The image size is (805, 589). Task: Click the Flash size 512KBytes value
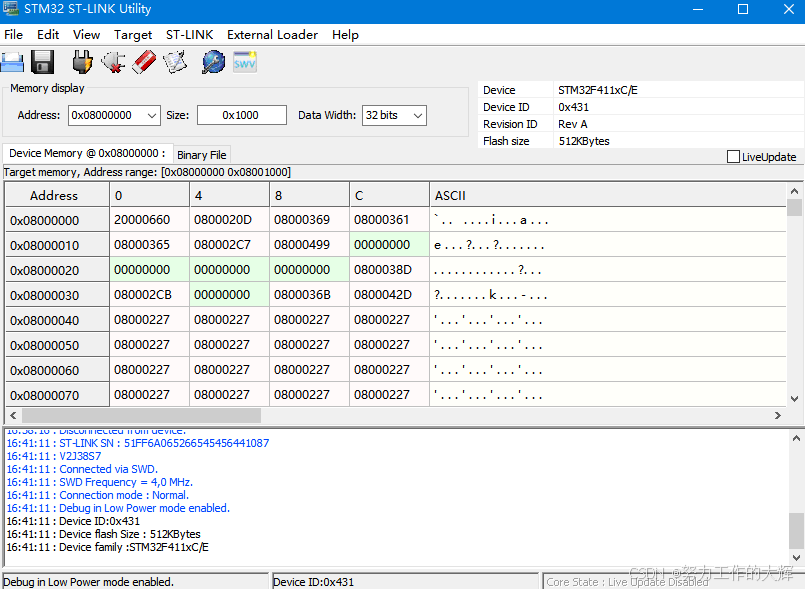point(584,141)
